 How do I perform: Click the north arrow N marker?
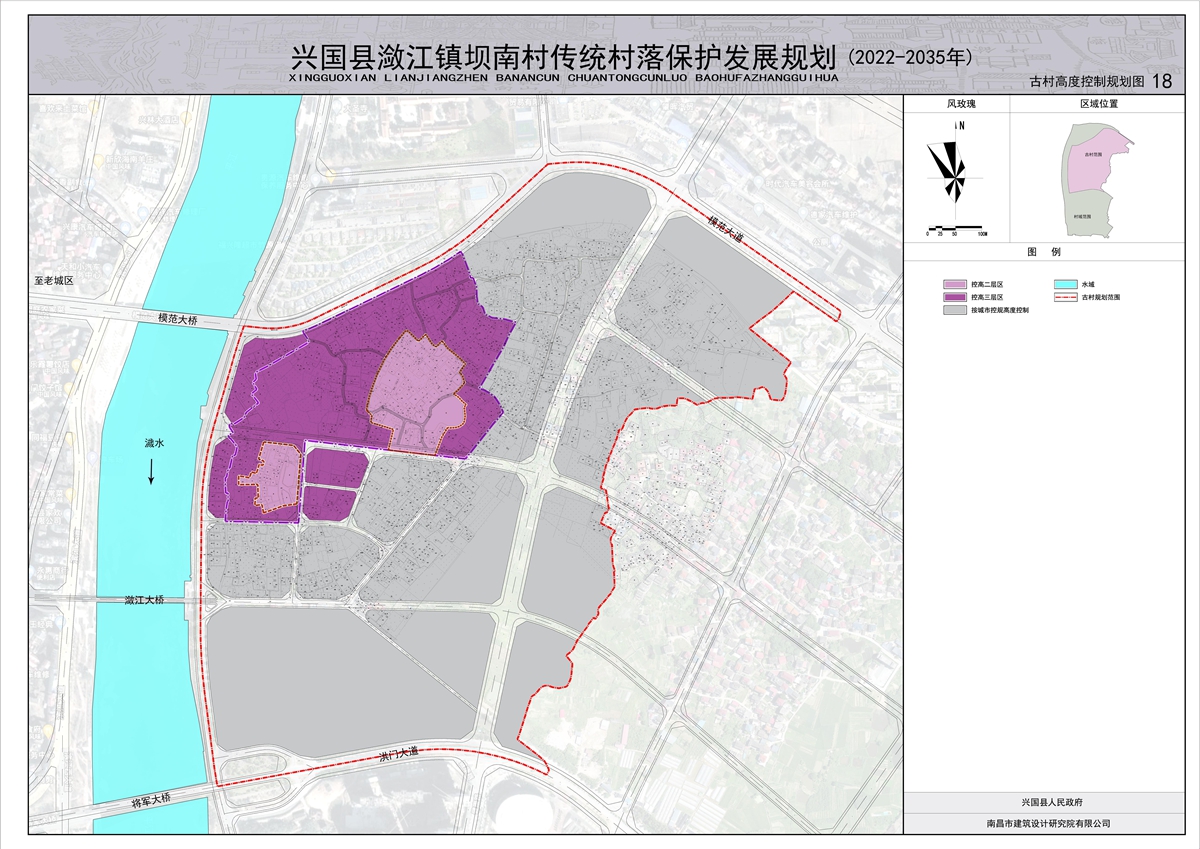tap(960, 126)
